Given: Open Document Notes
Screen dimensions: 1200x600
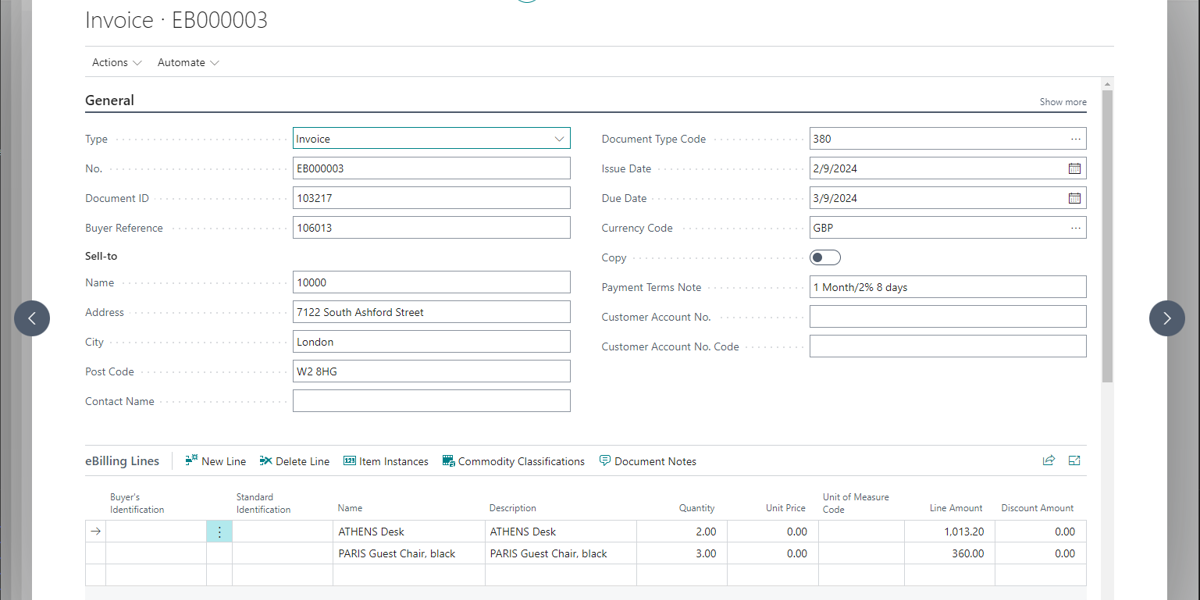Looking at the screenshot, I should tap(647, 461).
